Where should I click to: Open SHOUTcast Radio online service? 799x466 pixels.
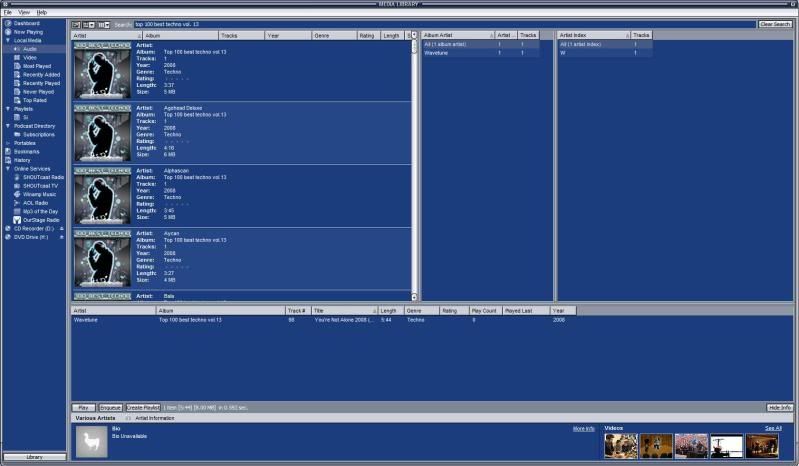click(43, 177)
